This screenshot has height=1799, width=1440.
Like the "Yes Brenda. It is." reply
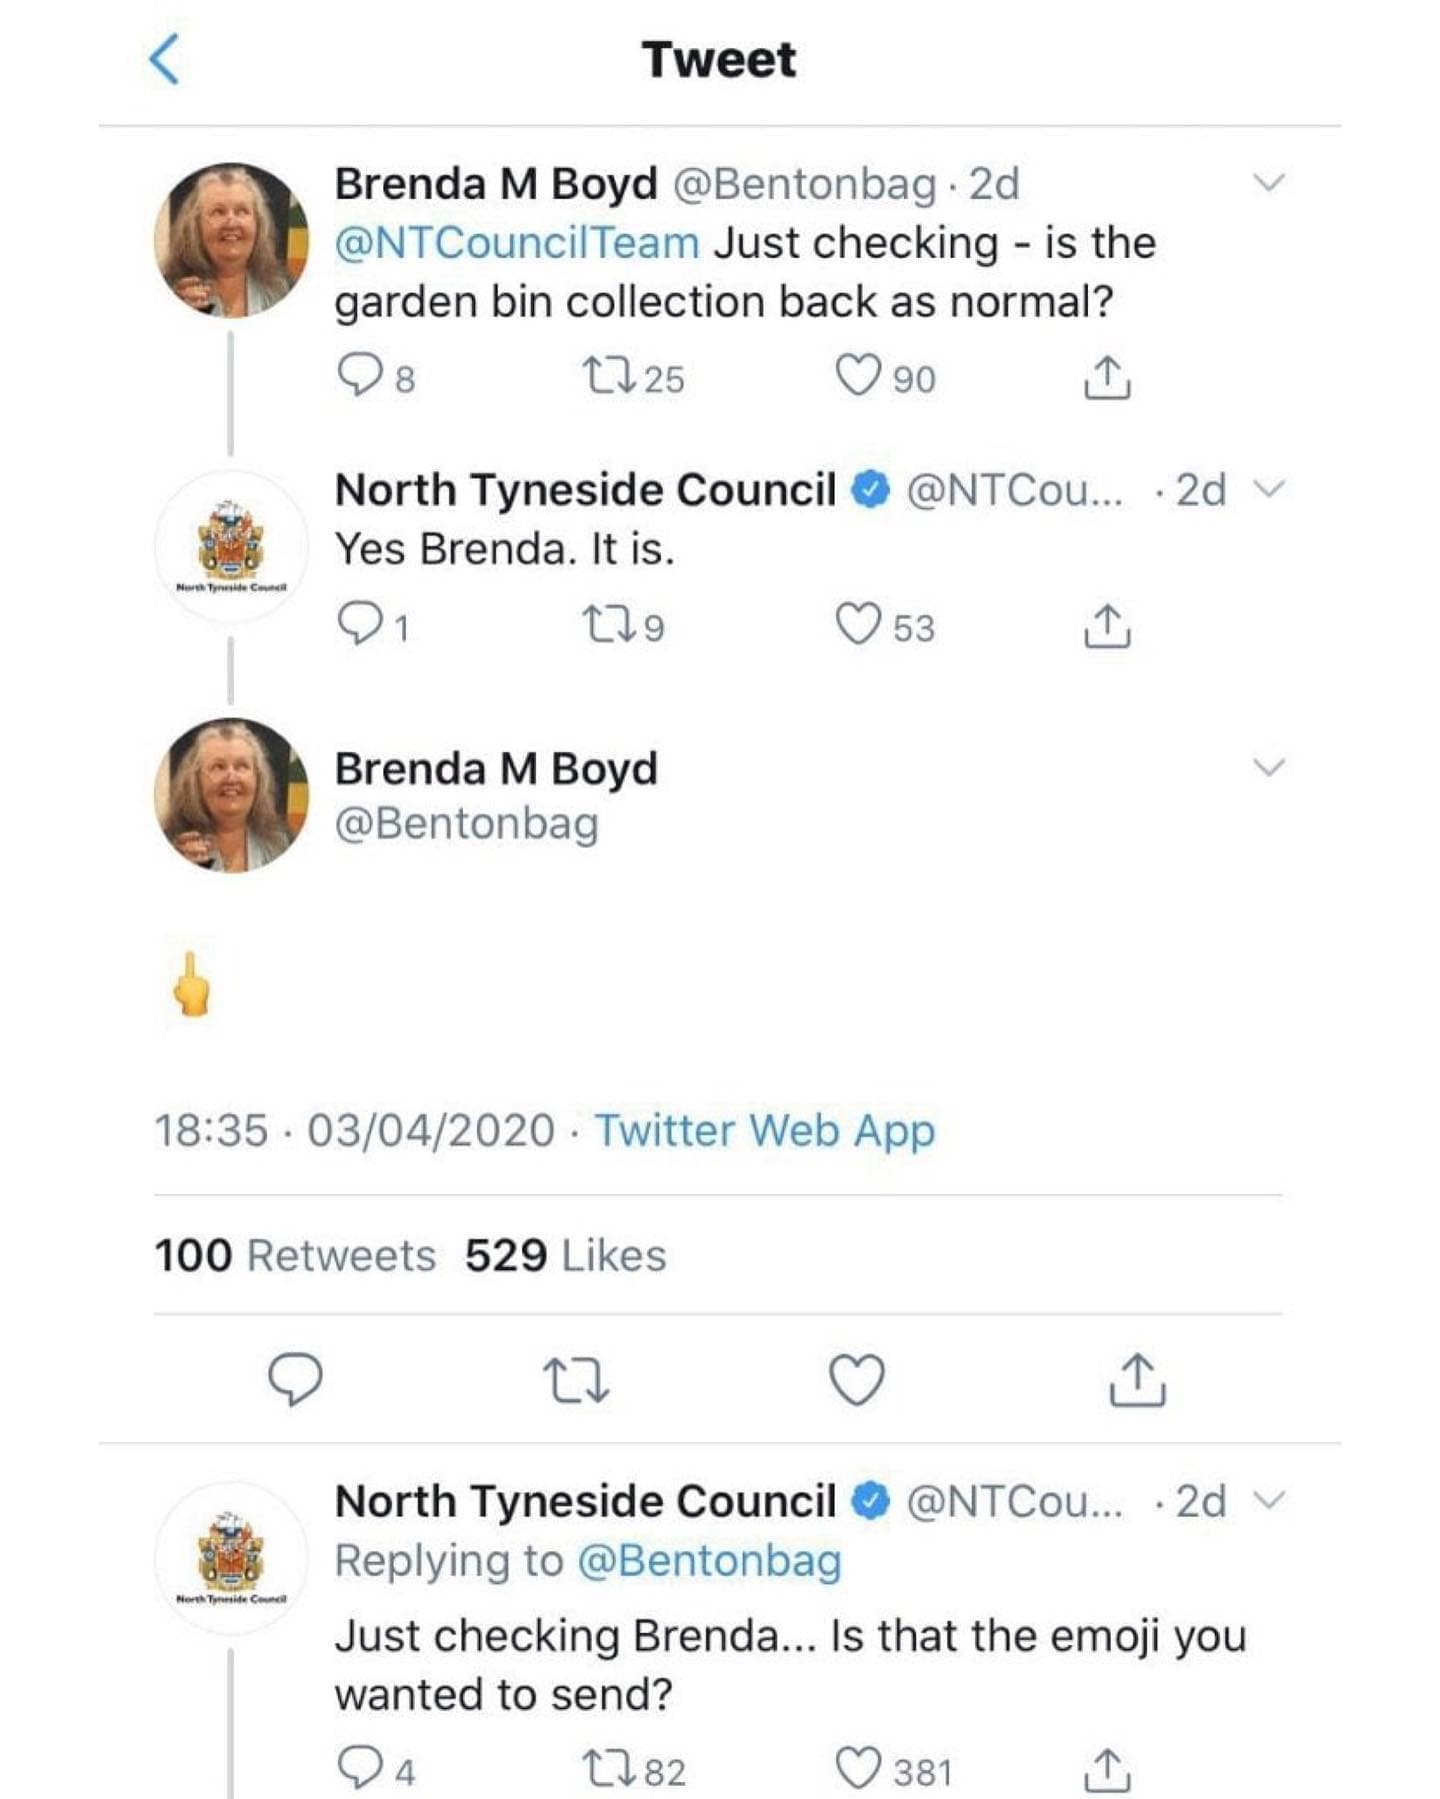coord(858,625)
